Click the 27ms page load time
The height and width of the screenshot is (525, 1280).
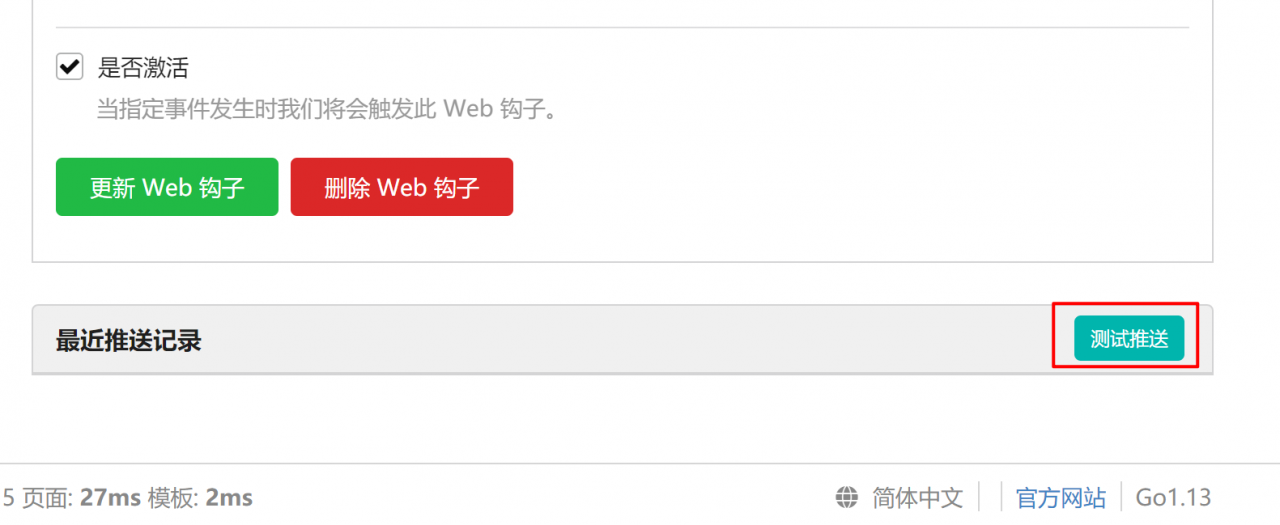click(x=110, y=497)
